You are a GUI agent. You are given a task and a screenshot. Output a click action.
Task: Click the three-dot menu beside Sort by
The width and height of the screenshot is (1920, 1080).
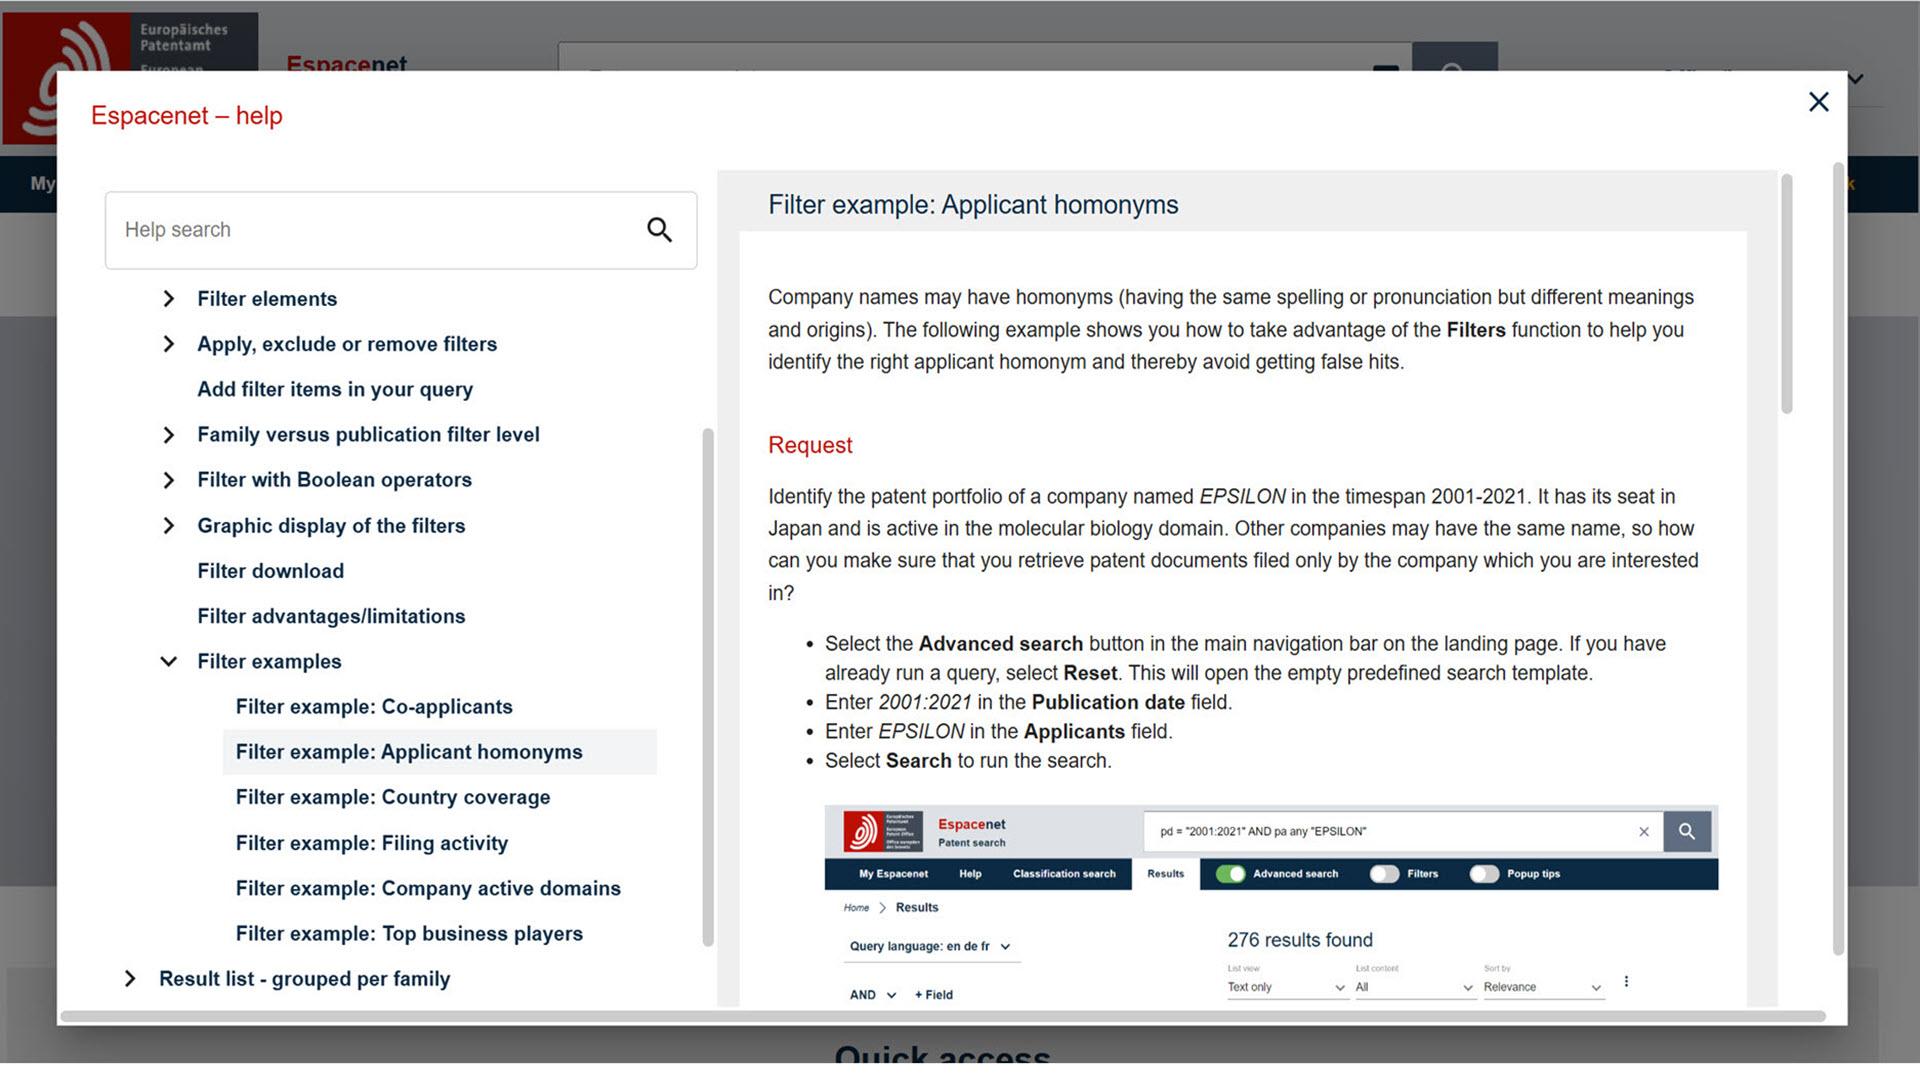click(1626, 982)
